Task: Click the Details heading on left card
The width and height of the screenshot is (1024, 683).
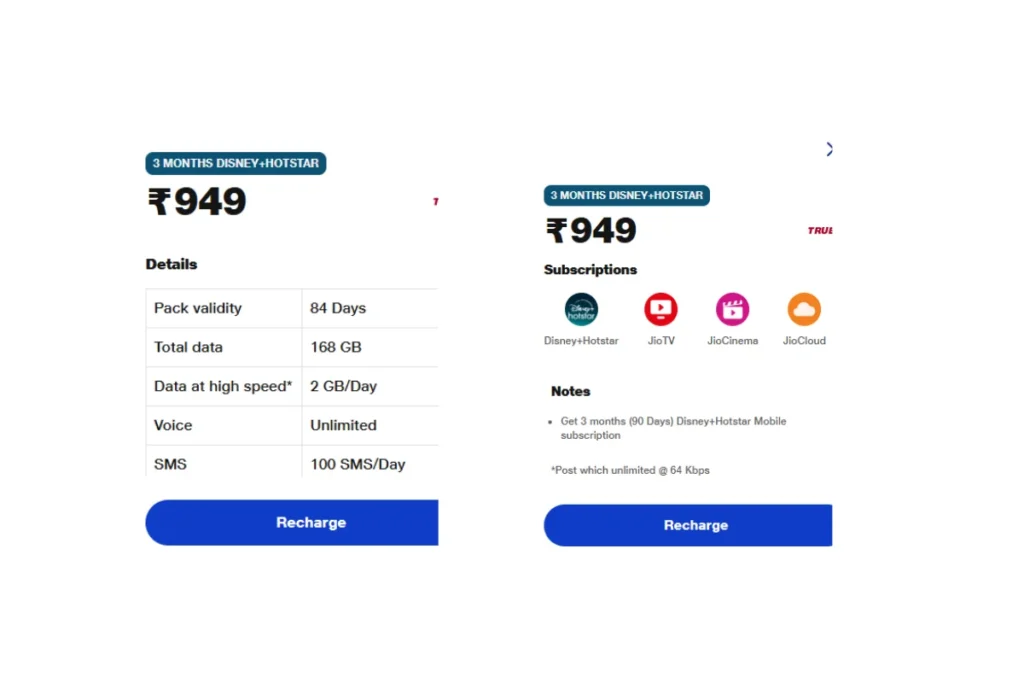Action: click(x=171, y=264)
